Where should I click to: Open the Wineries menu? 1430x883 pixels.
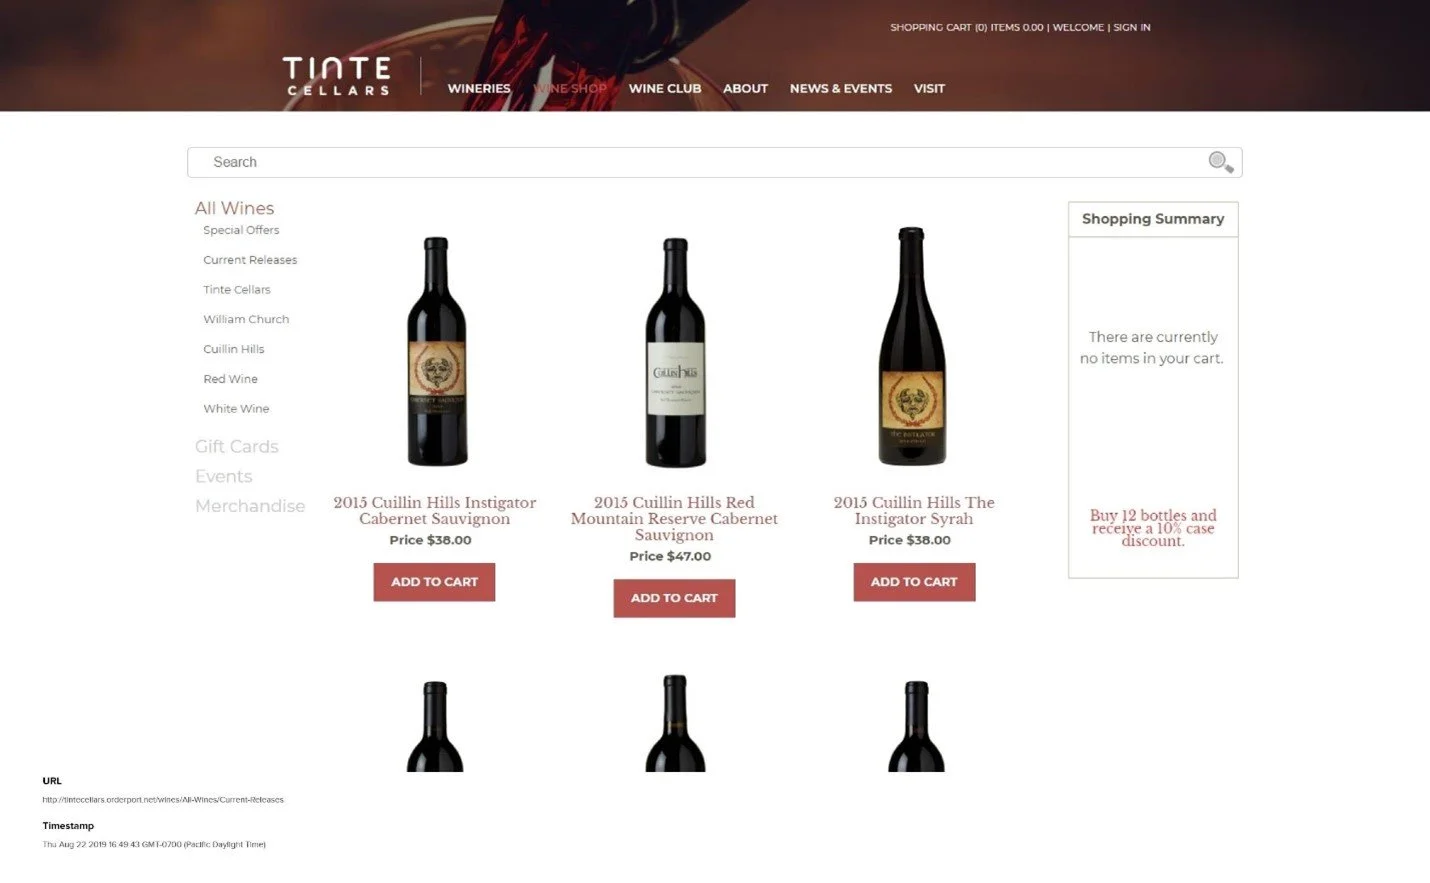[479, 88]
